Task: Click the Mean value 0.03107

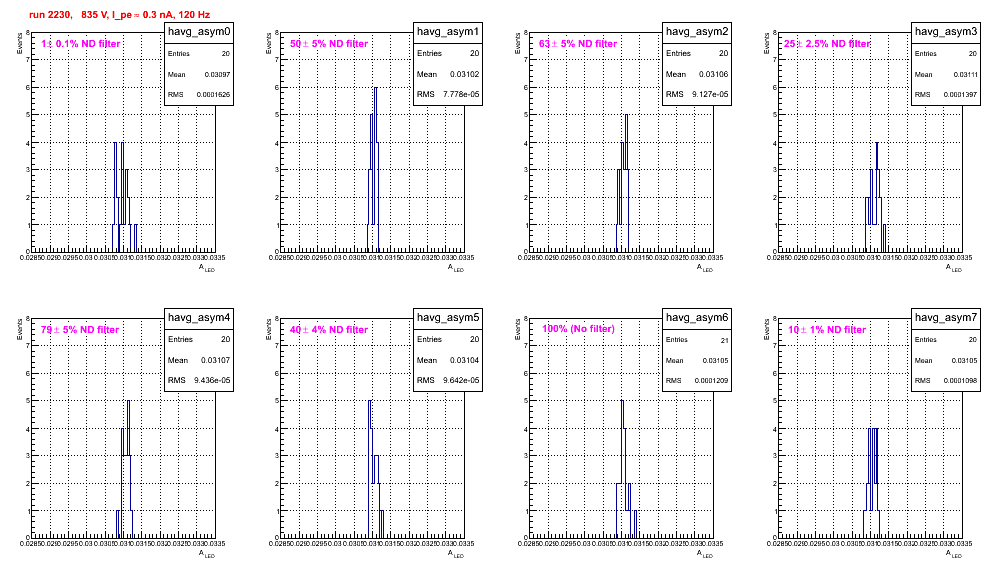Action: [216, 360]
